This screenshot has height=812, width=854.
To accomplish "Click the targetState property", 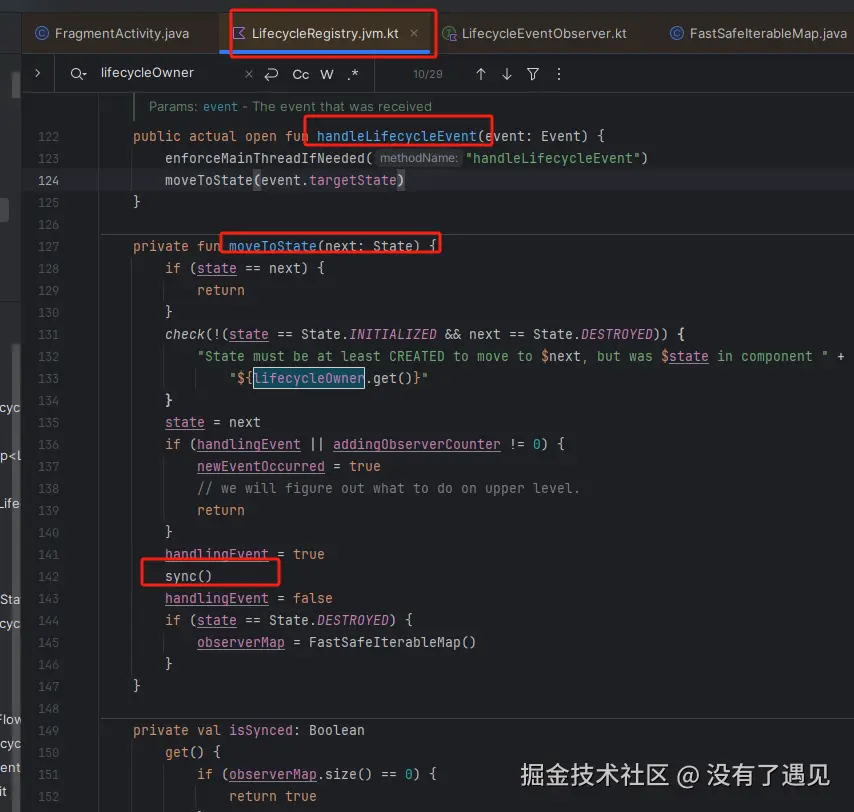I will point(352,180).
